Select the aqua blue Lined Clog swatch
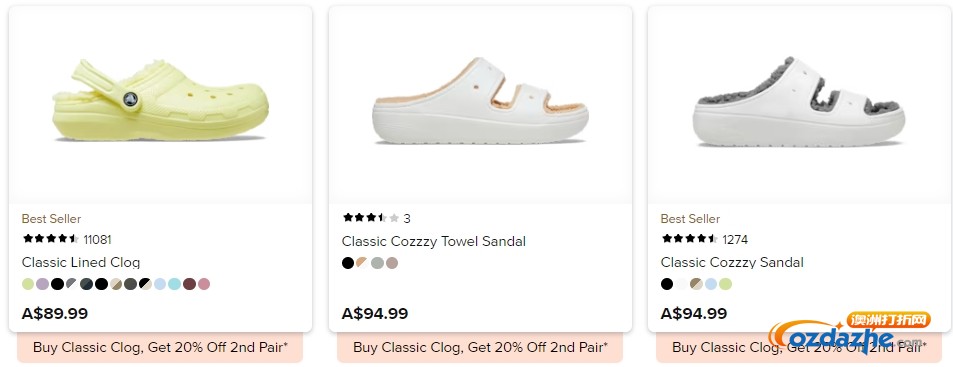The width and height of the screenshot is (953, 367). 174,284
